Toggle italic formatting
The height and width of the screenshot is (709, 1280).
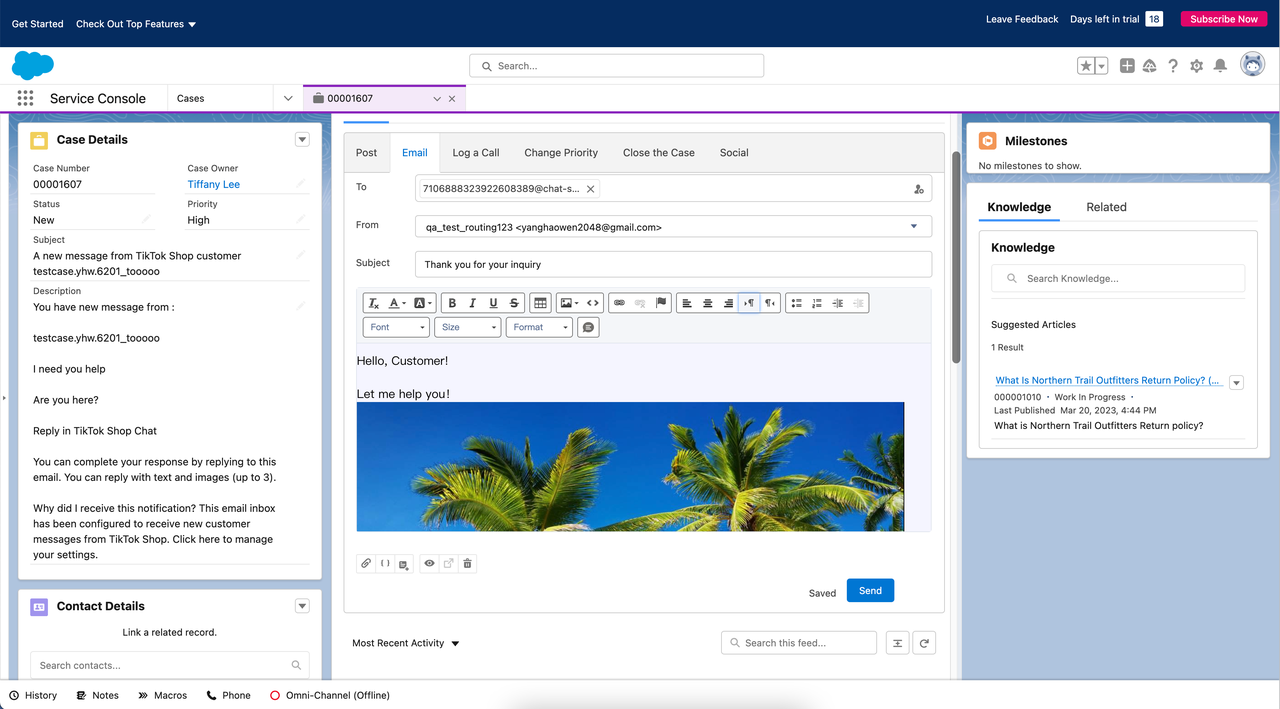pyautogui.click(x=472, y=303)
